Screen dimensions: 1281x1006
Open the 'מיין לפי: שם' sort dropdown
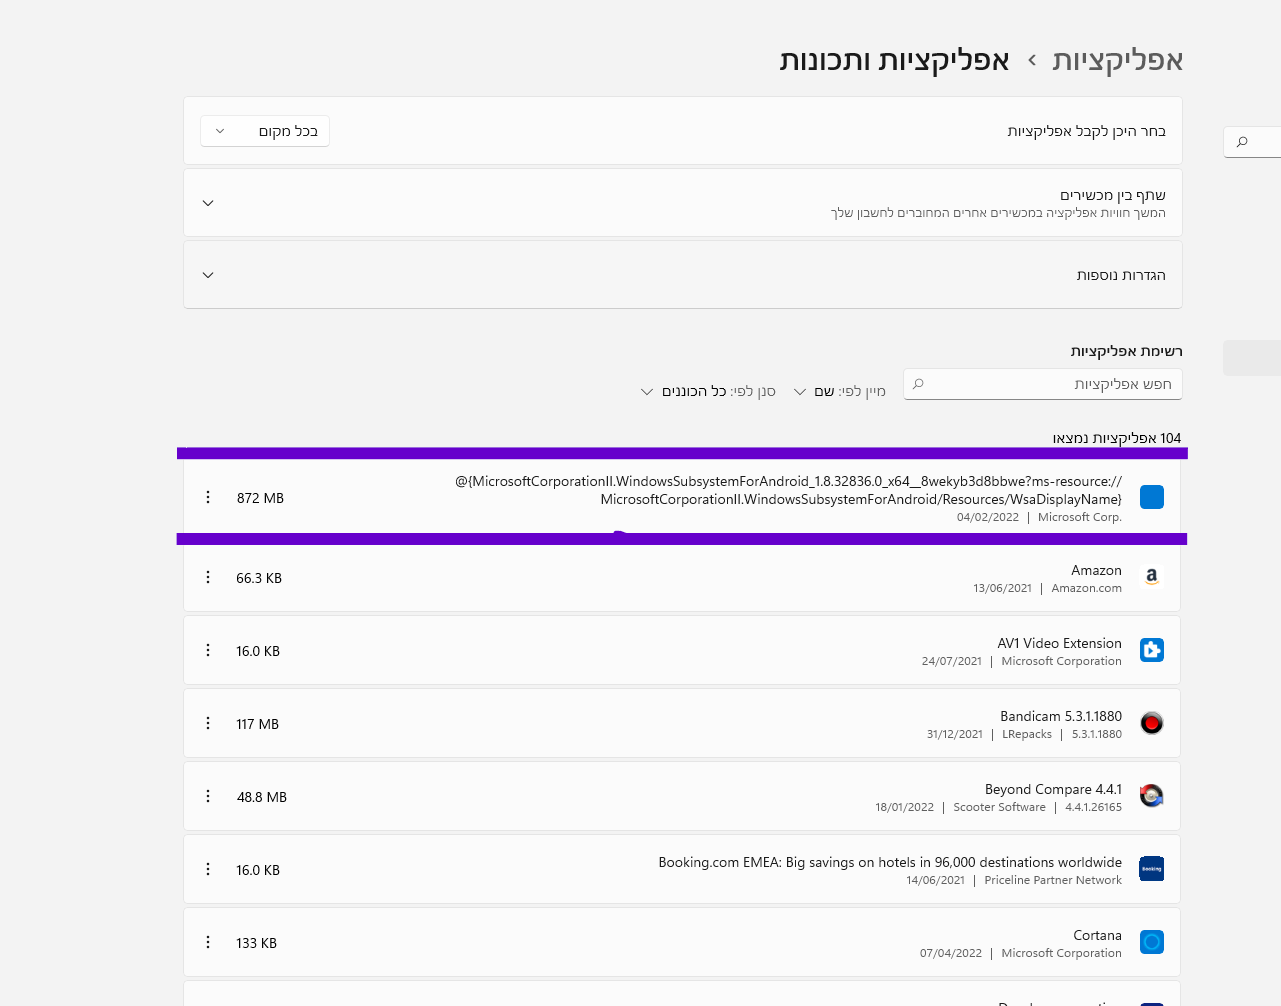coord(840,391)
